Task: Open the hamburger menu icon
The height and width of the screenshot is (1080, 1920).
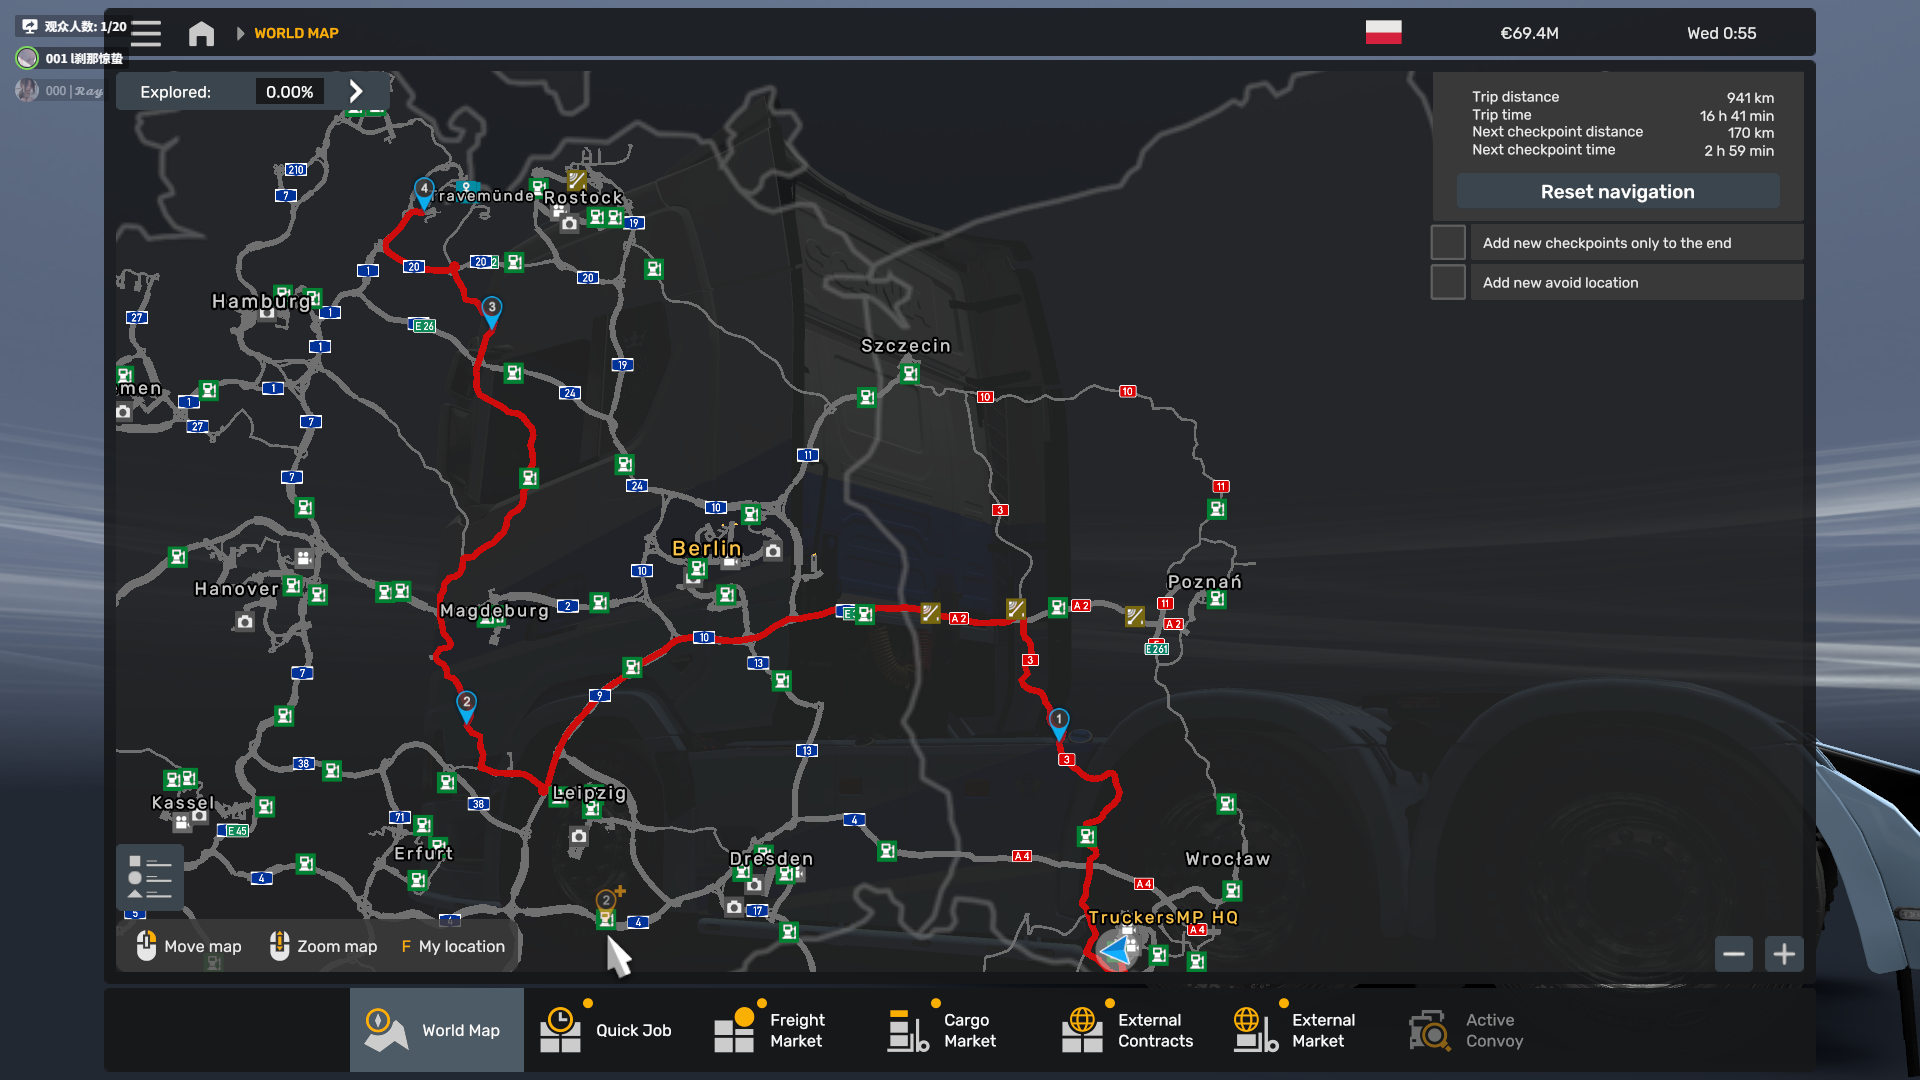Action: (146, 33)
